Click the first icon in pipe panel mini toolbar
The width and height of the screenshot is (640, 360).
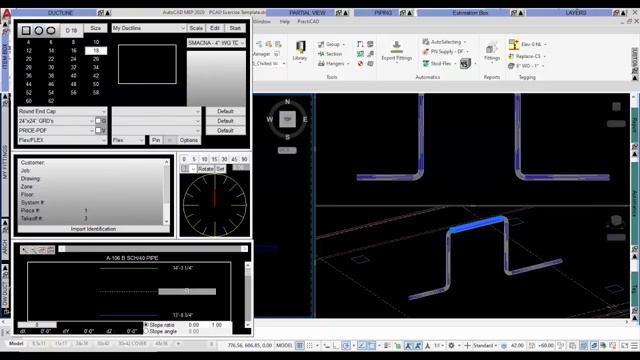(x=25, y=250)
